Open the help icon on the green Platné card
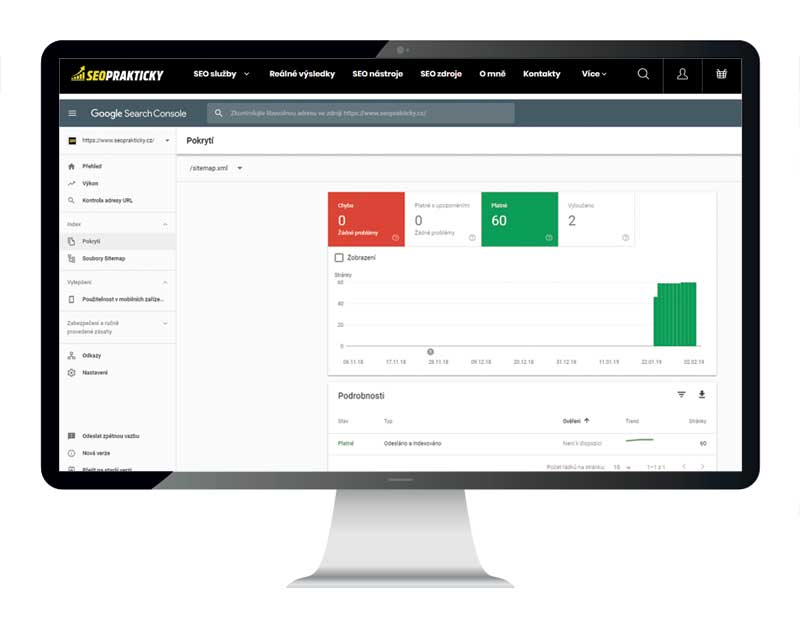Screen dimensions: 800x622 click(549, 238)
